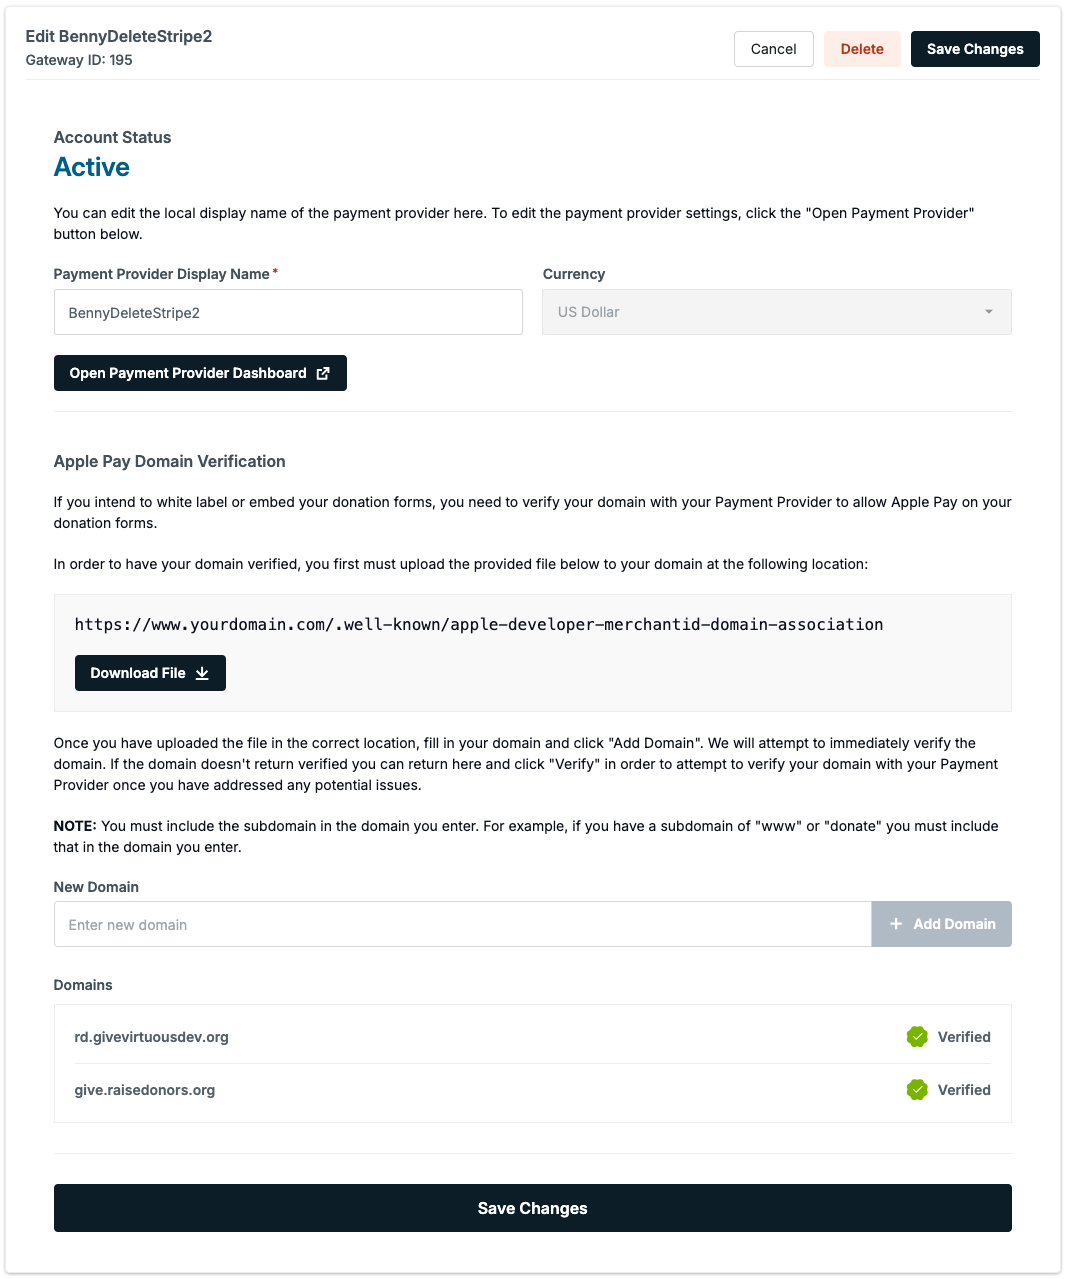1067x1279 pixels.
Task: Save Changes using the bottom button
Action: coord(533,1208)
